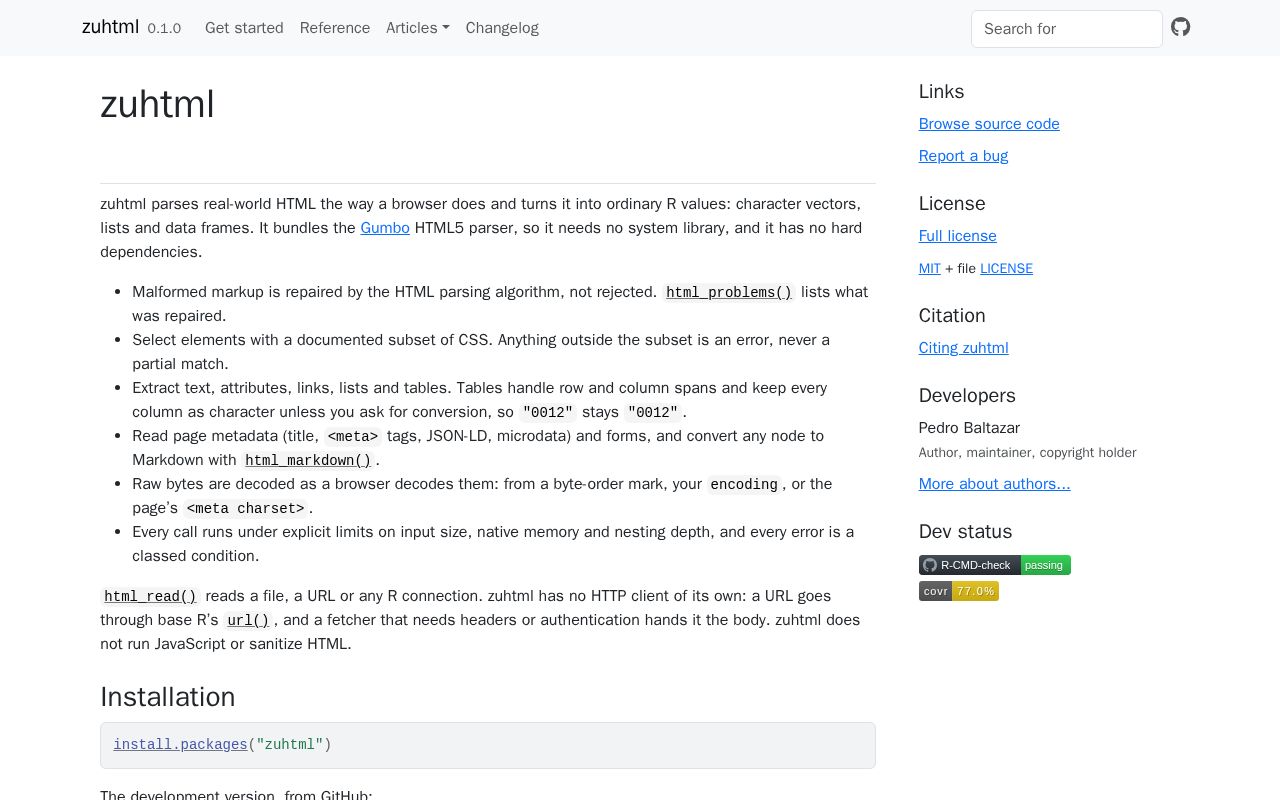Open the Changelog page

[x=502, y=28]
